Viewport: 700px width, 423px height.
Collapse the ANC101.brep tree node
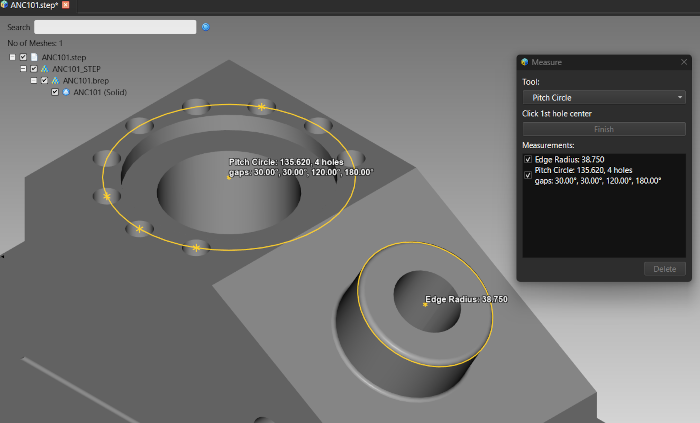(34, 80)
